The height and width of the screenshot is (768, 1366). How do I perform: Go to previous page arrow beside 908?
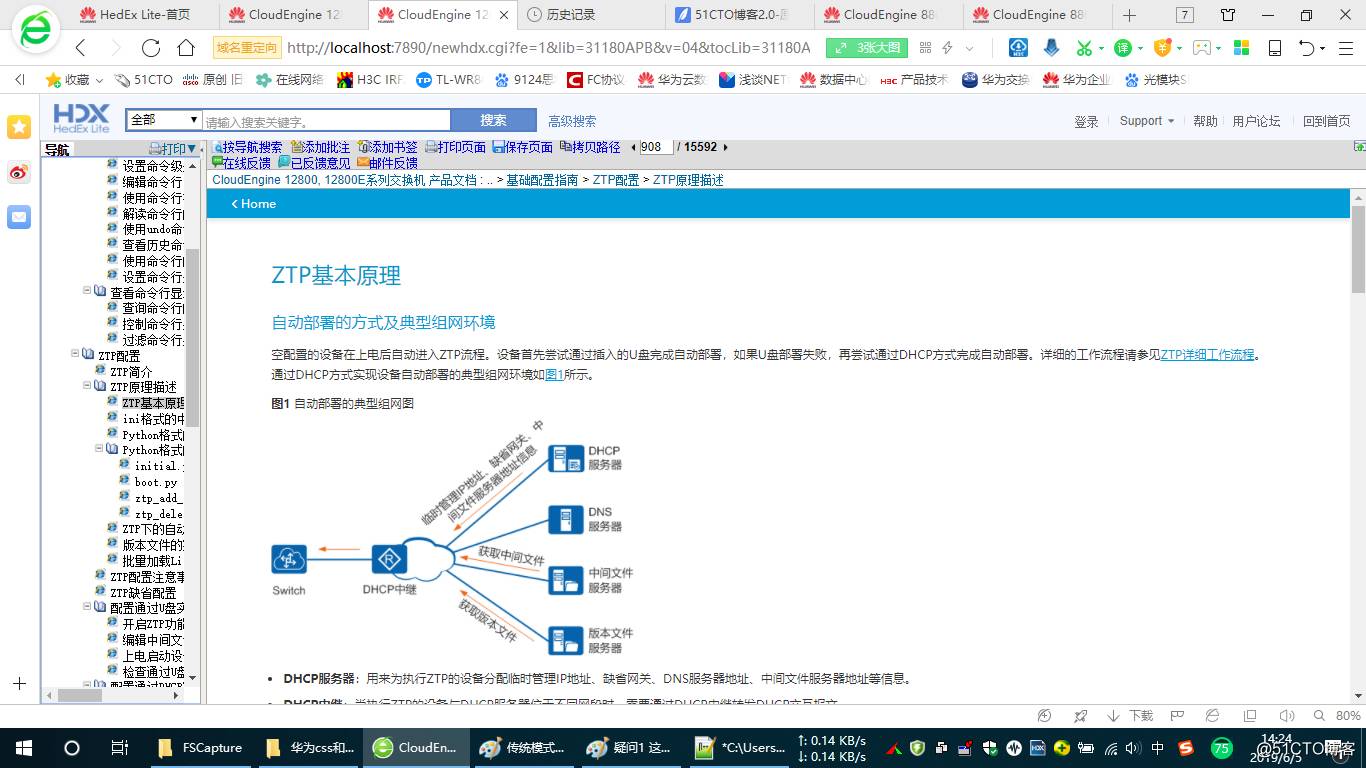(x=633, y=147)
